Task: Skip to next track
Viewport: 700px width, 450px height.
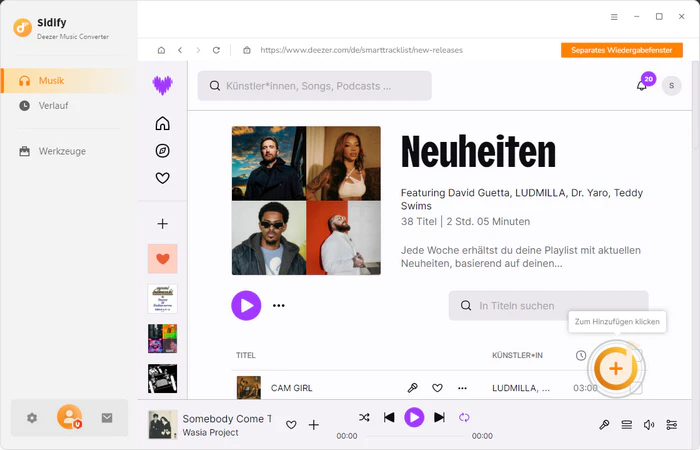Action: coord(439,417)
